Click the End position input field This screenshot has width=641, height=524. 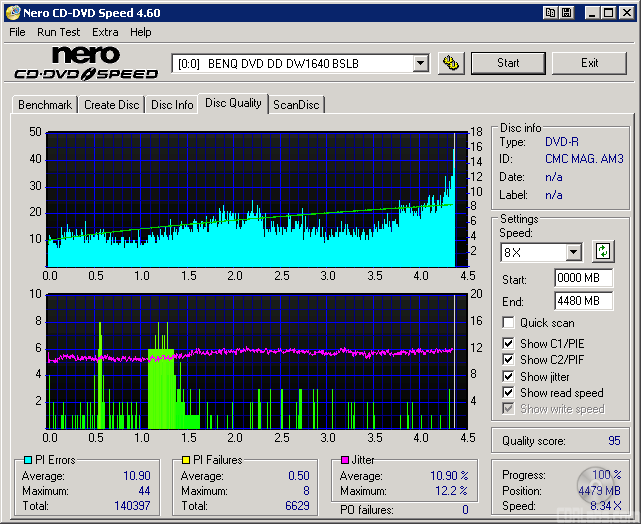click(583, 300)
